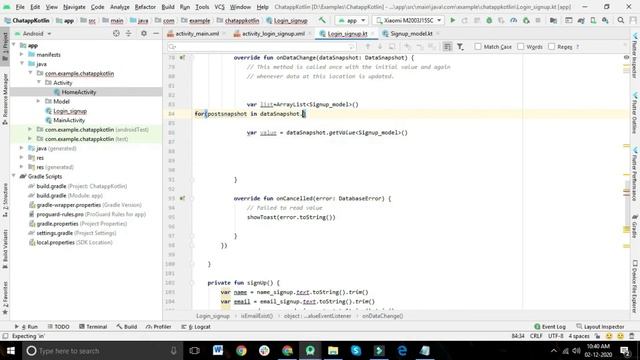Screen dimensions: 640x360
Task: Select HomeActivity in project tree
Action: point(78,92)
